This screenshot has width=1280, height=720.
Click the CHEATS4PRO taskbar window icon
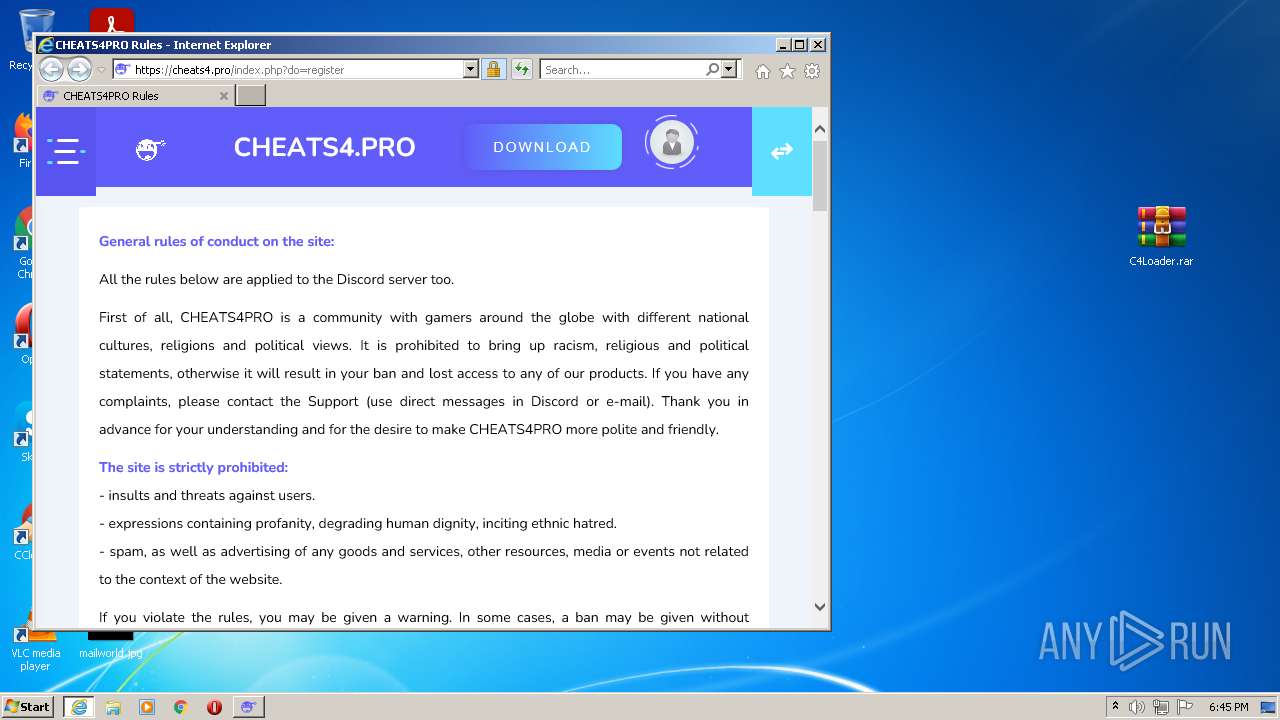click(x=248, y=707)
